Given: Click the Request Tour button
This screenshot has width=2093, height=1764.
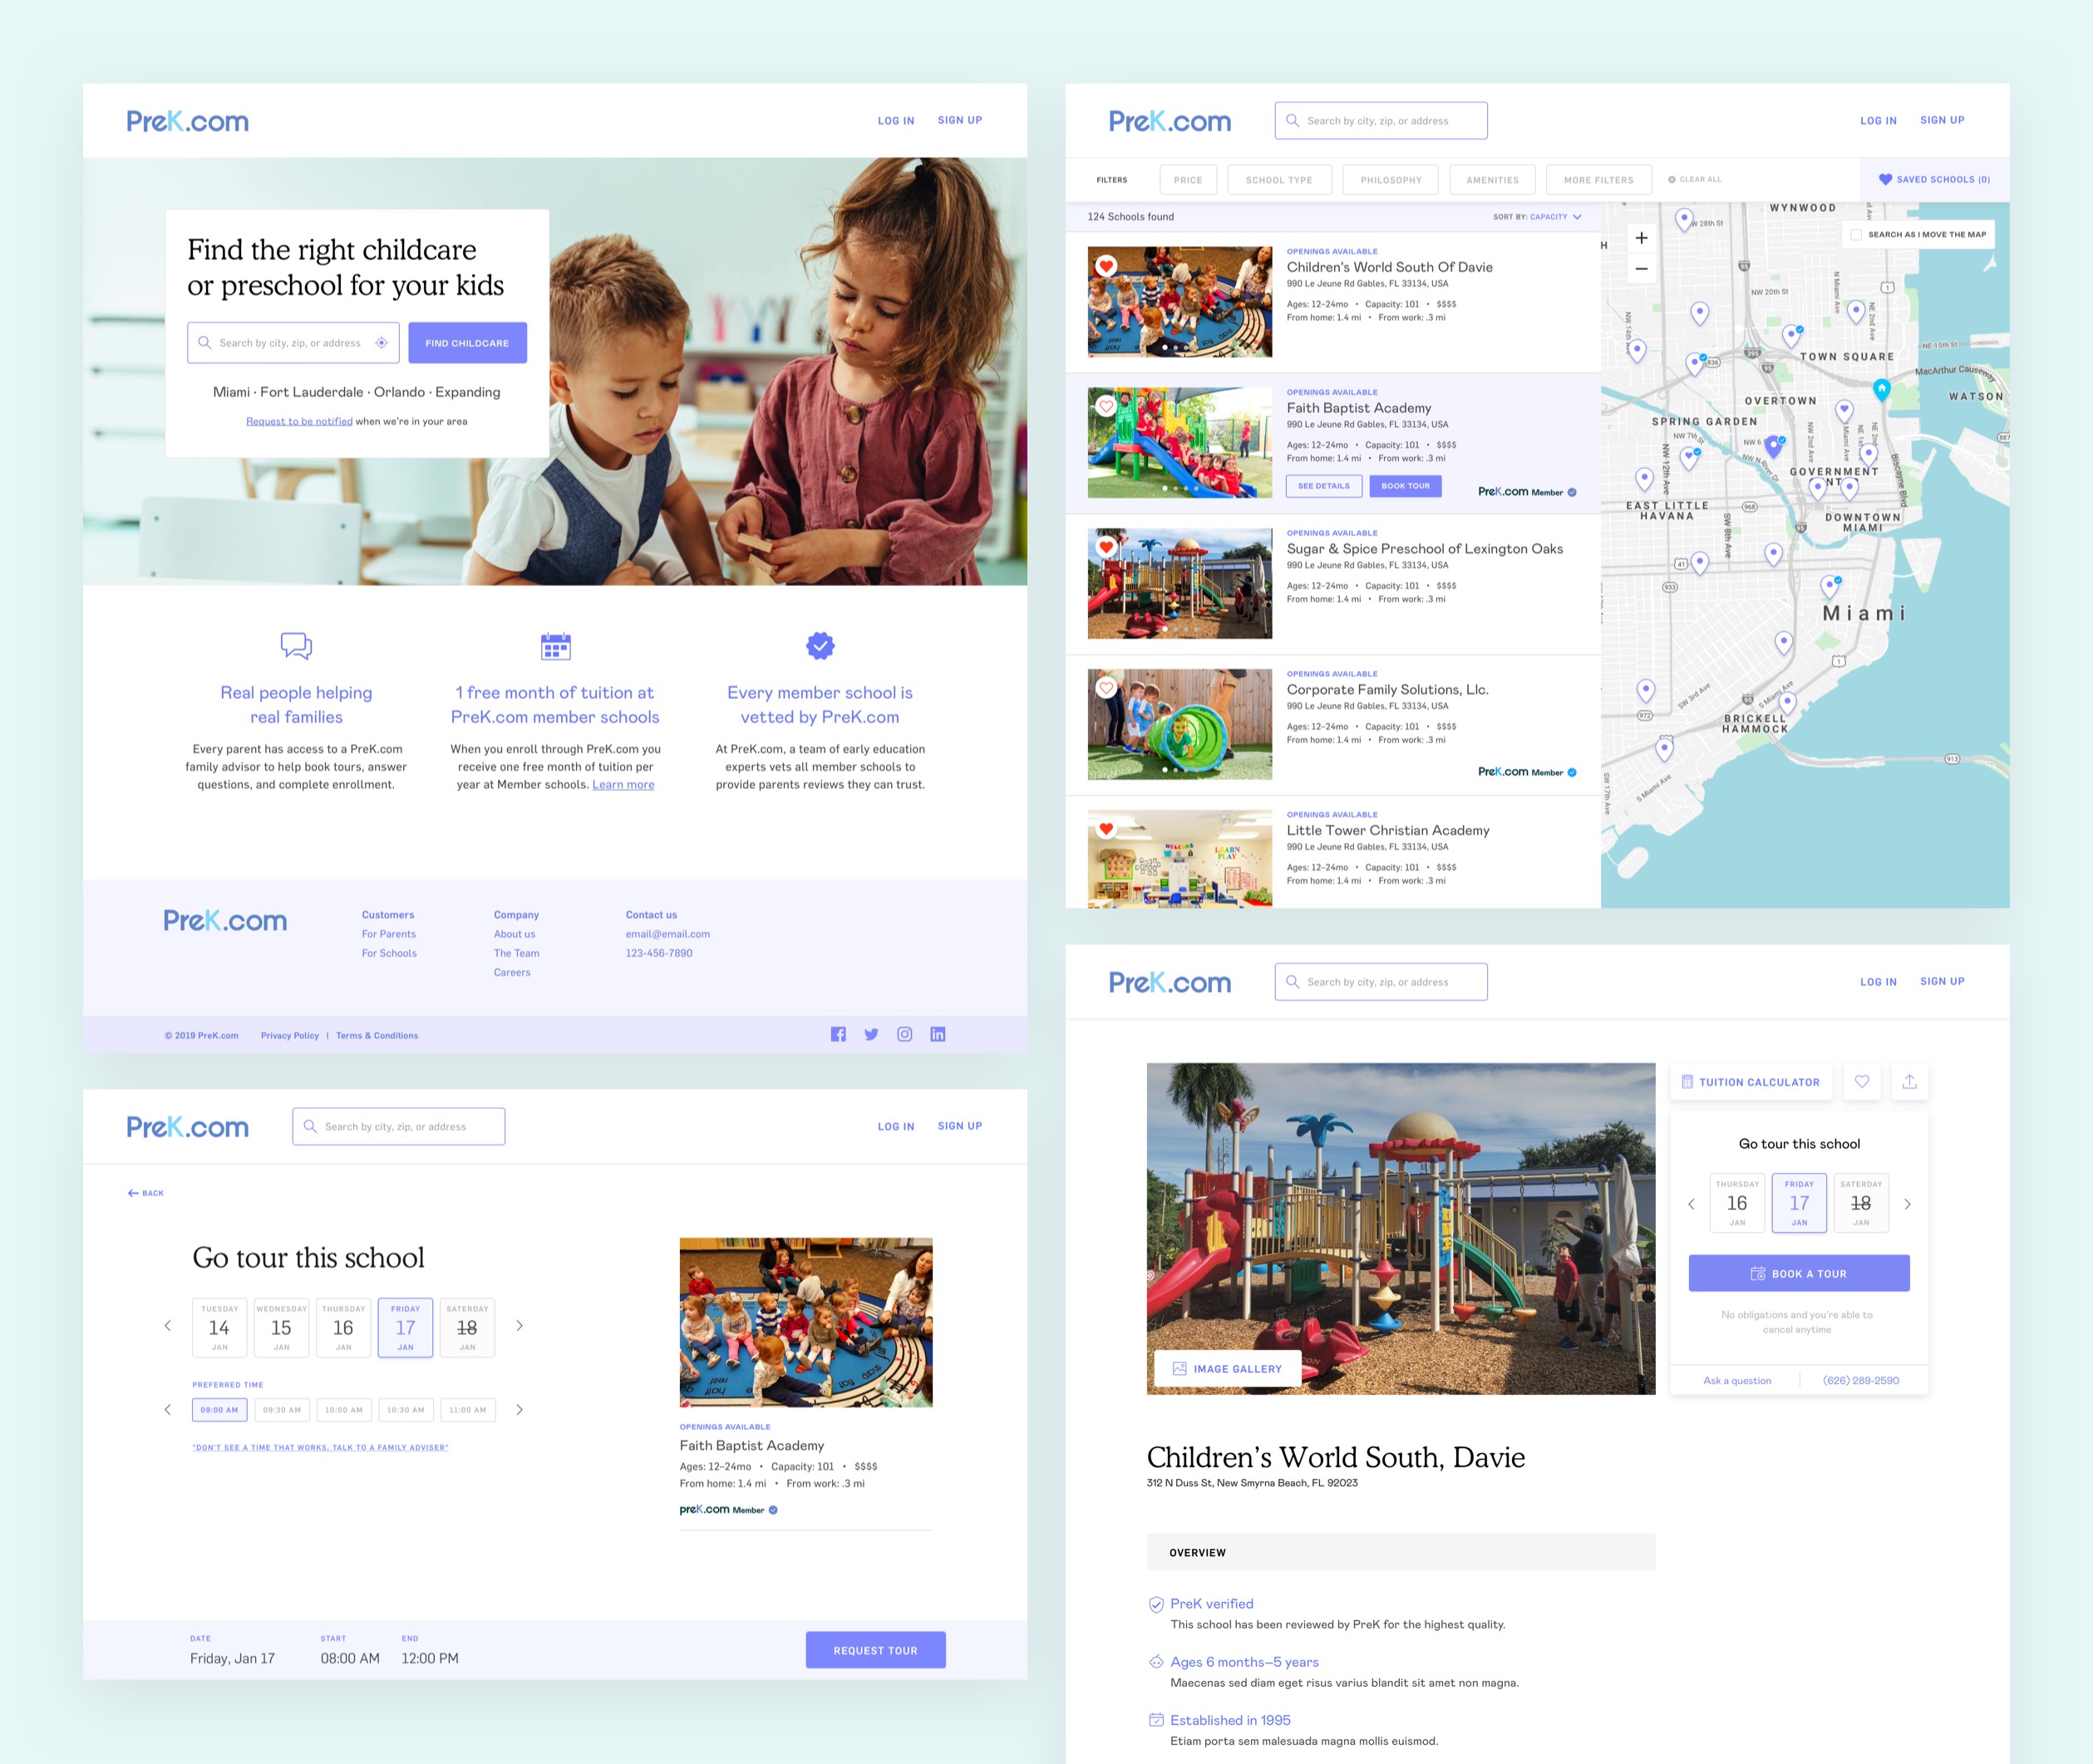Looking at the screenshot, I should pos(875,1650).
